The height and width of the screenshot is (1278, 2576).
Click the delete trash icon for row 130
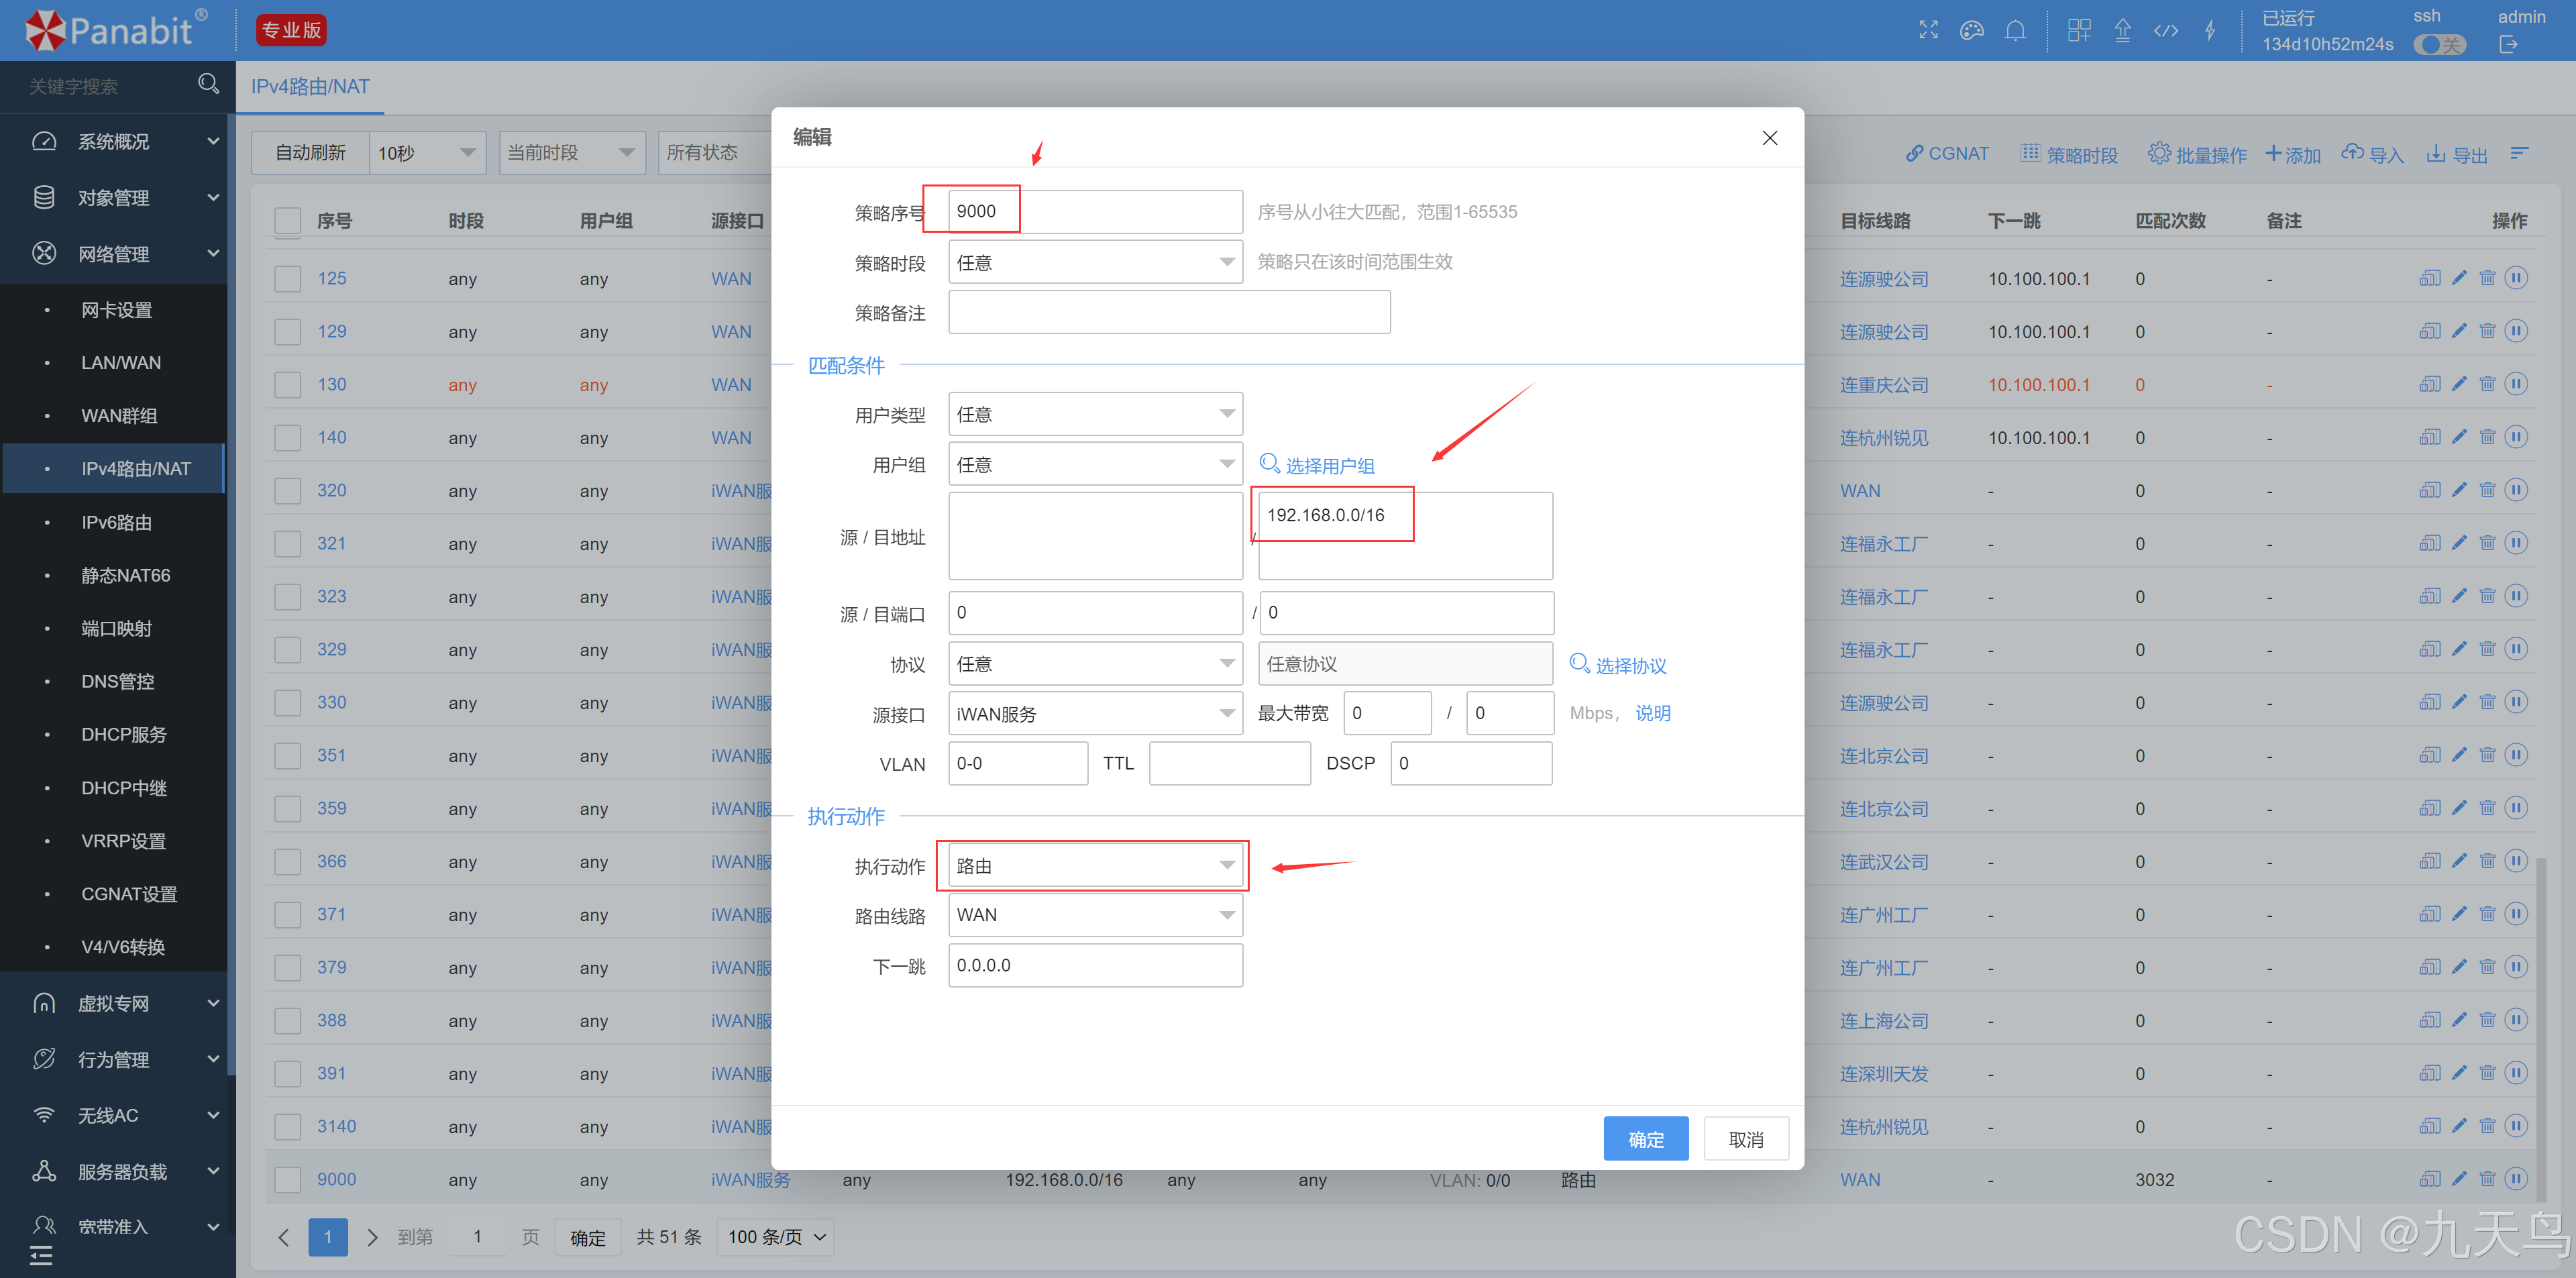click(x=2487, y=384)
